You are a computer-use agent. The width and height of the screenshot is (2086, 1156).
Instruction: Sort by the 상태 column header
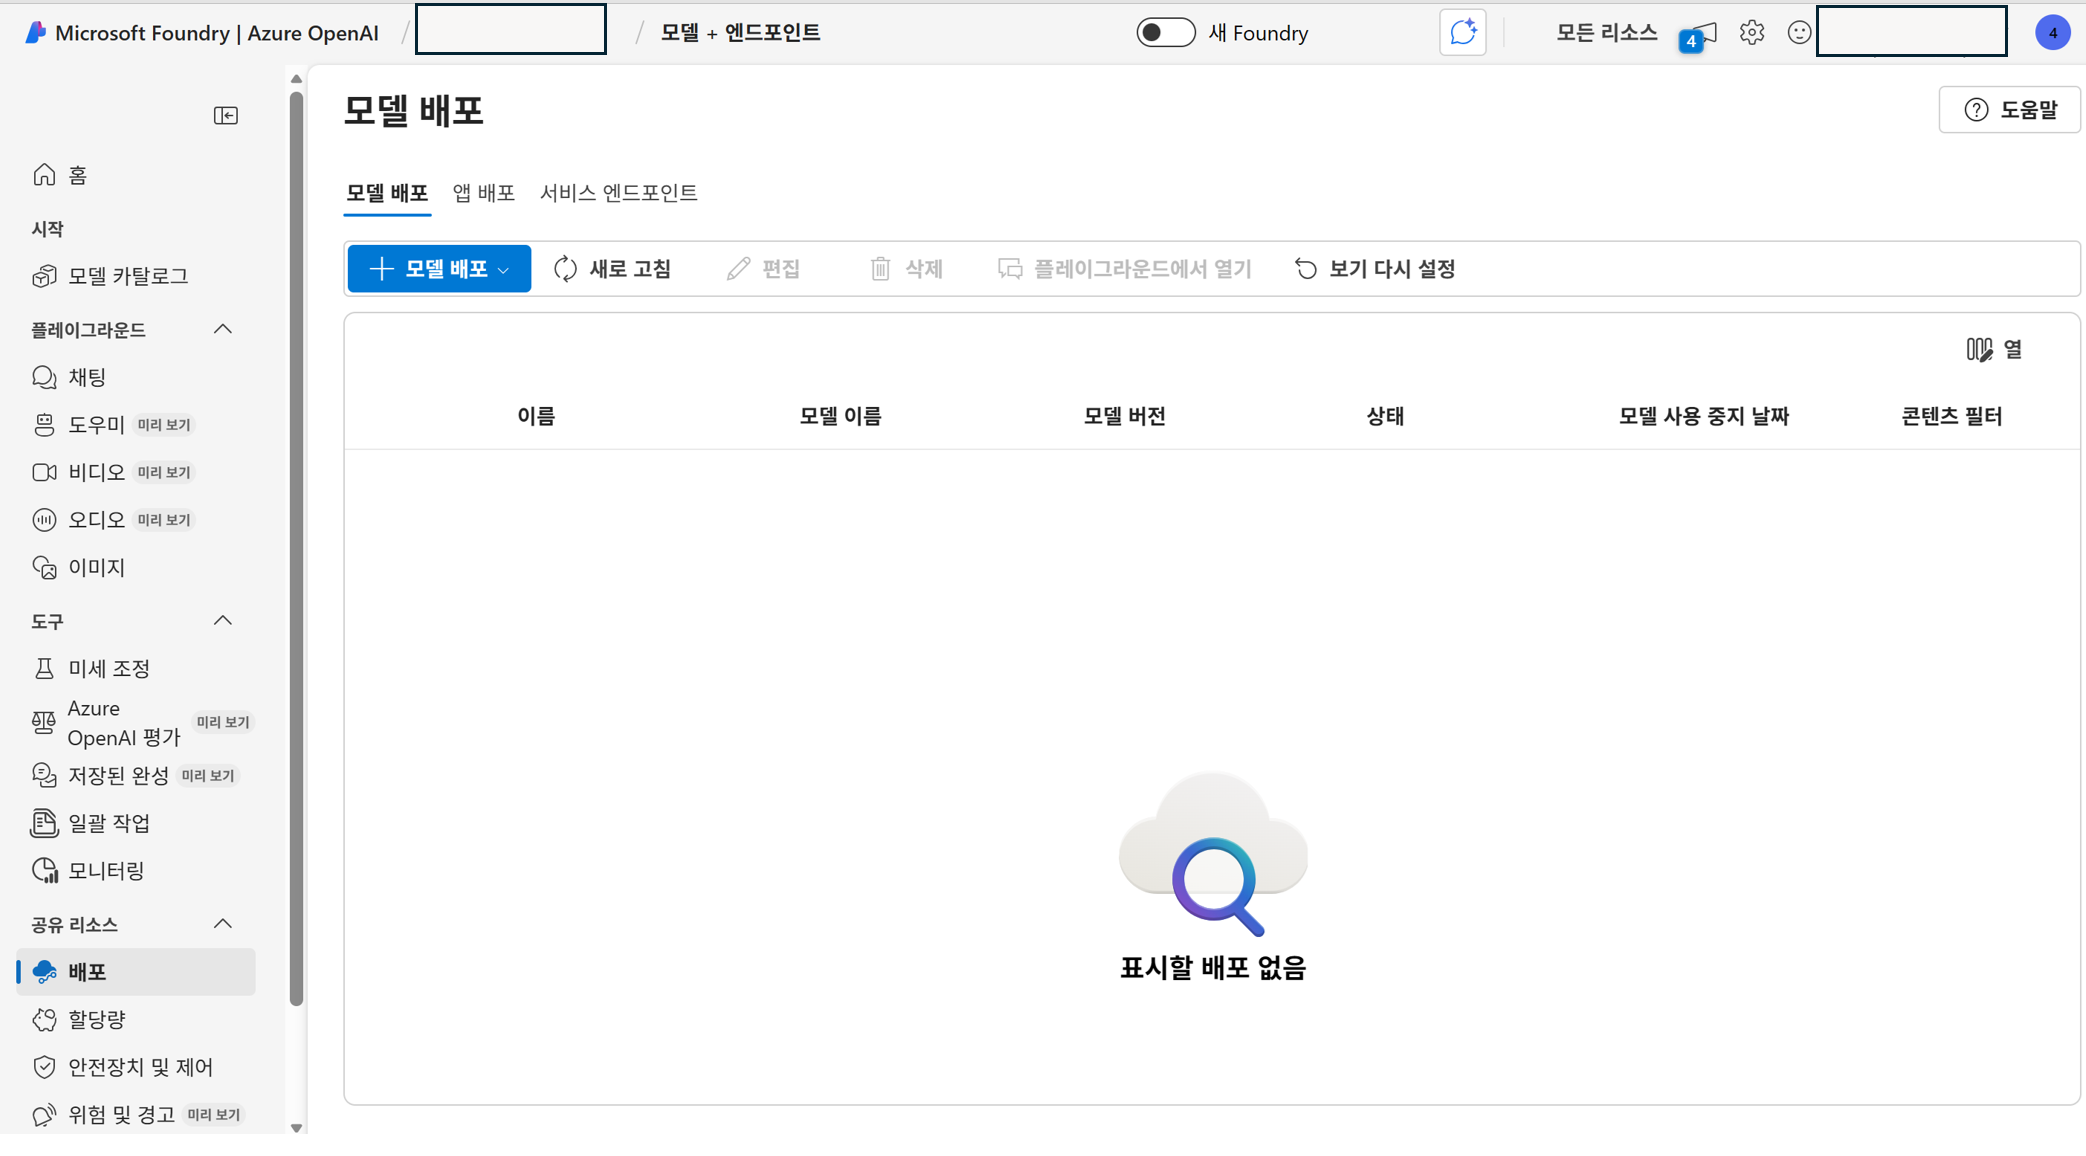click(1385, 416)
